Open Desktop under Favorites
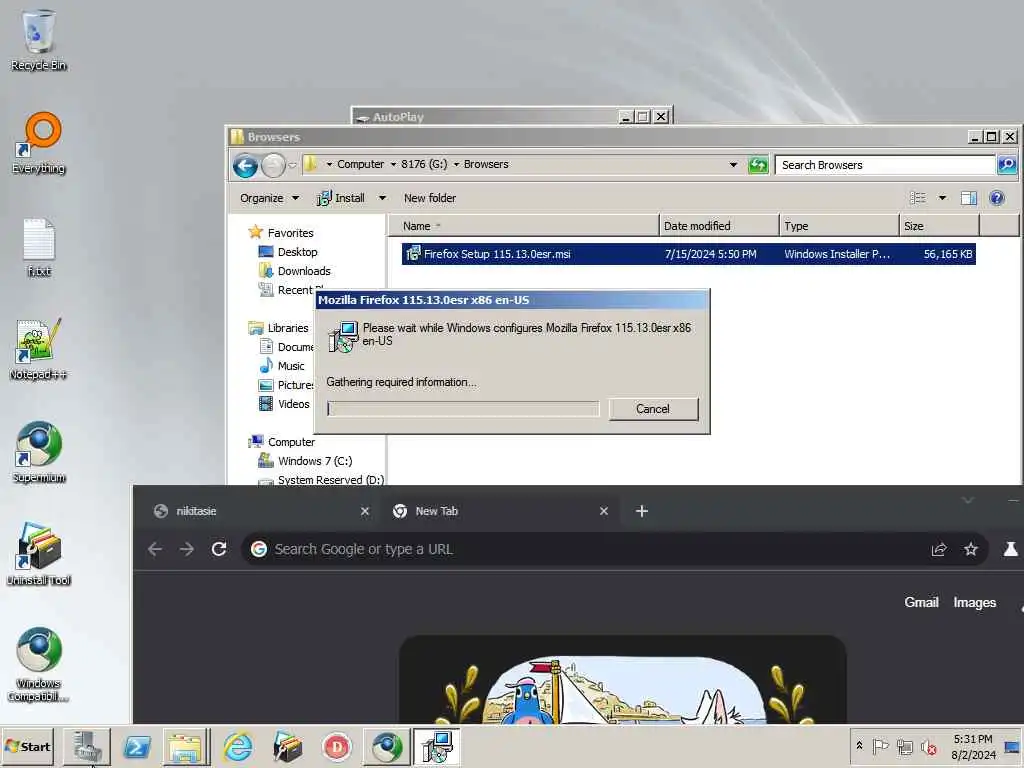Viewport: 1024px width, 768px height. pos(288,252)
